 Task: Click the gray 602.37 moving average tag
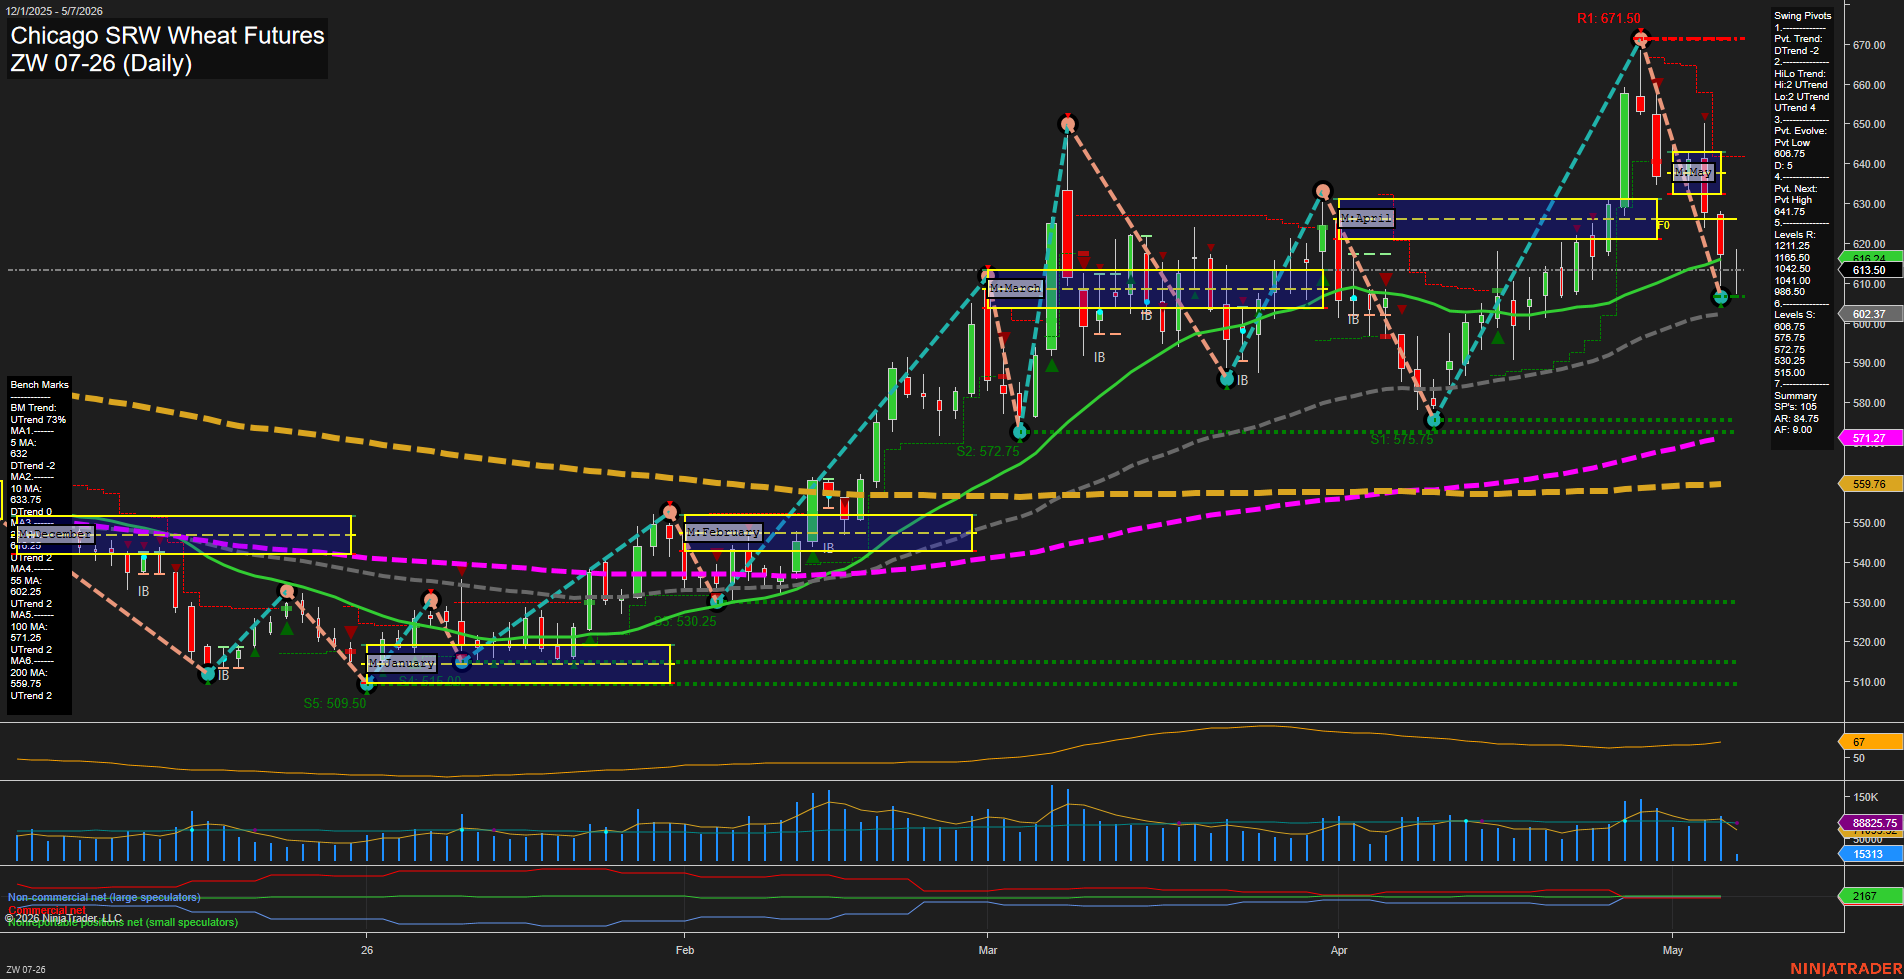(x=1869, y=314)
